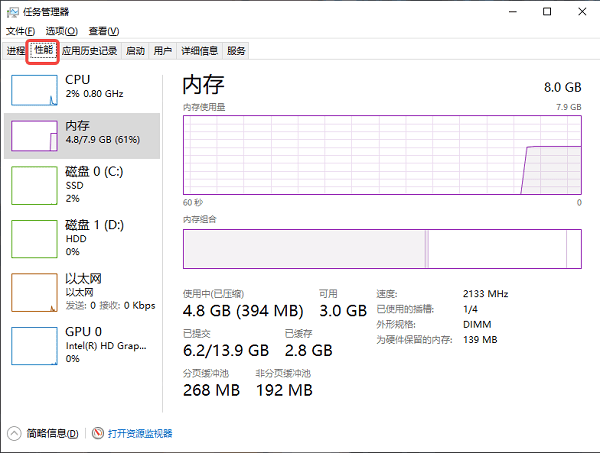Open the 文件 (File) menu

(20, 32)
